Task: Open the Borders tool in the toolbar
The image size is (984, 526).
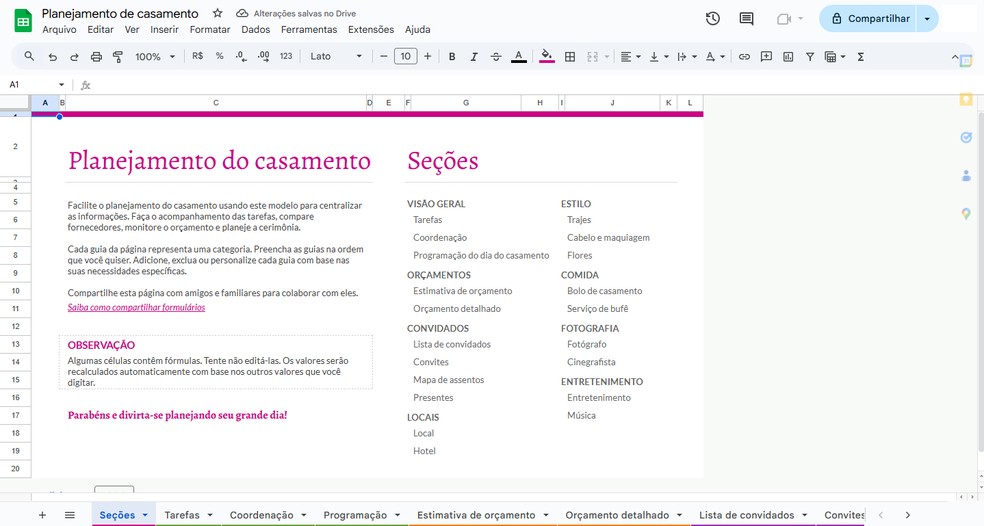Action: tap(570, 57)
